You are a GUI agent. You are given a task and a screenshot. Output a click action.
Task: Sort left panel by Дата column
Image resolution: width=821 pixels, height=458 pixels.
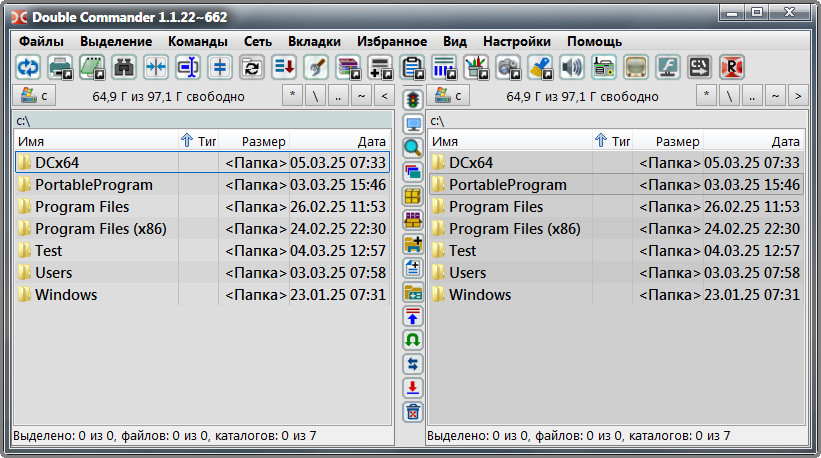coord(339,141)
